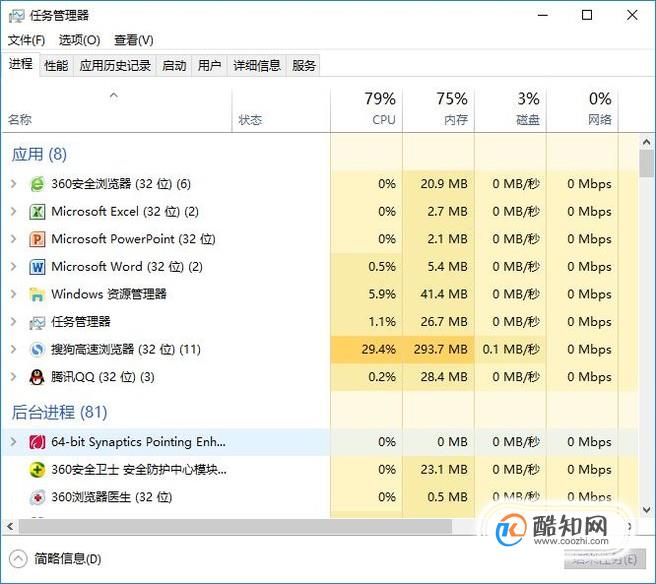The width and height of the screenshot is (656, 584).
Task: Click the 360安全浏览器 app icon
Action: pos(37,184)
